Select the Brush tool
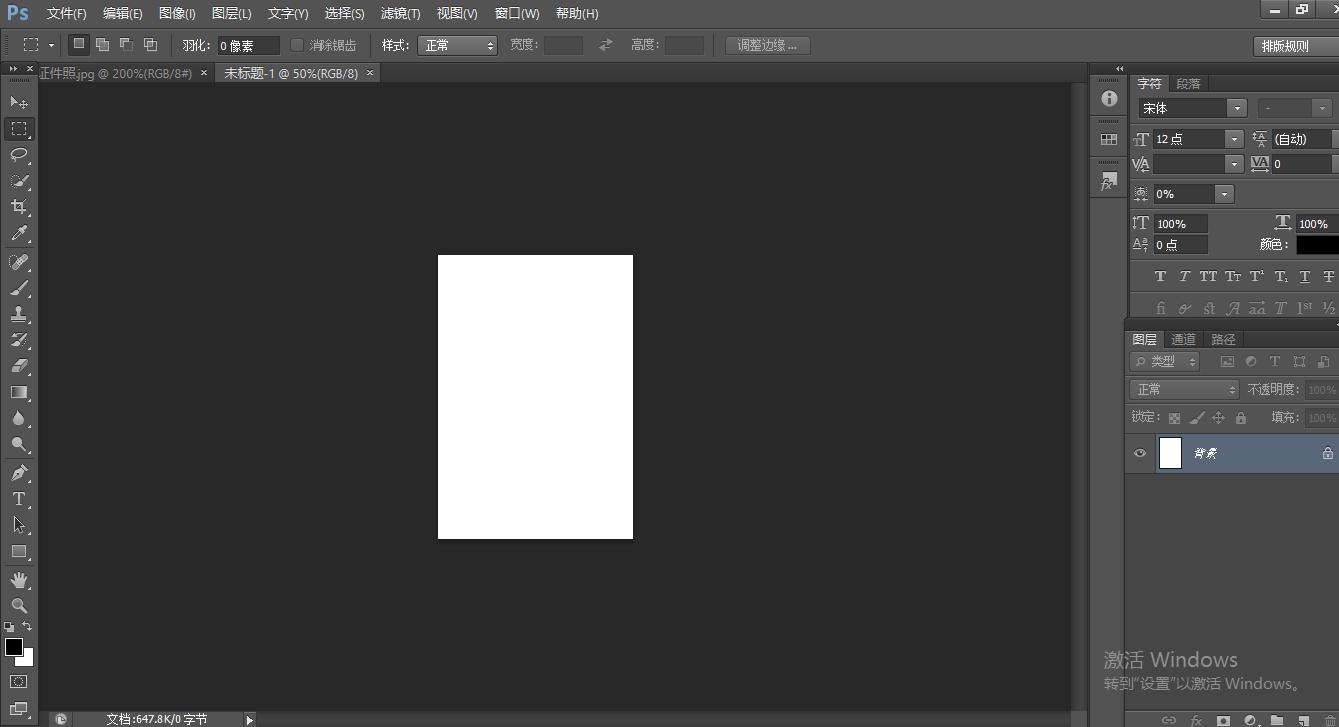 [x=18, y=288]
